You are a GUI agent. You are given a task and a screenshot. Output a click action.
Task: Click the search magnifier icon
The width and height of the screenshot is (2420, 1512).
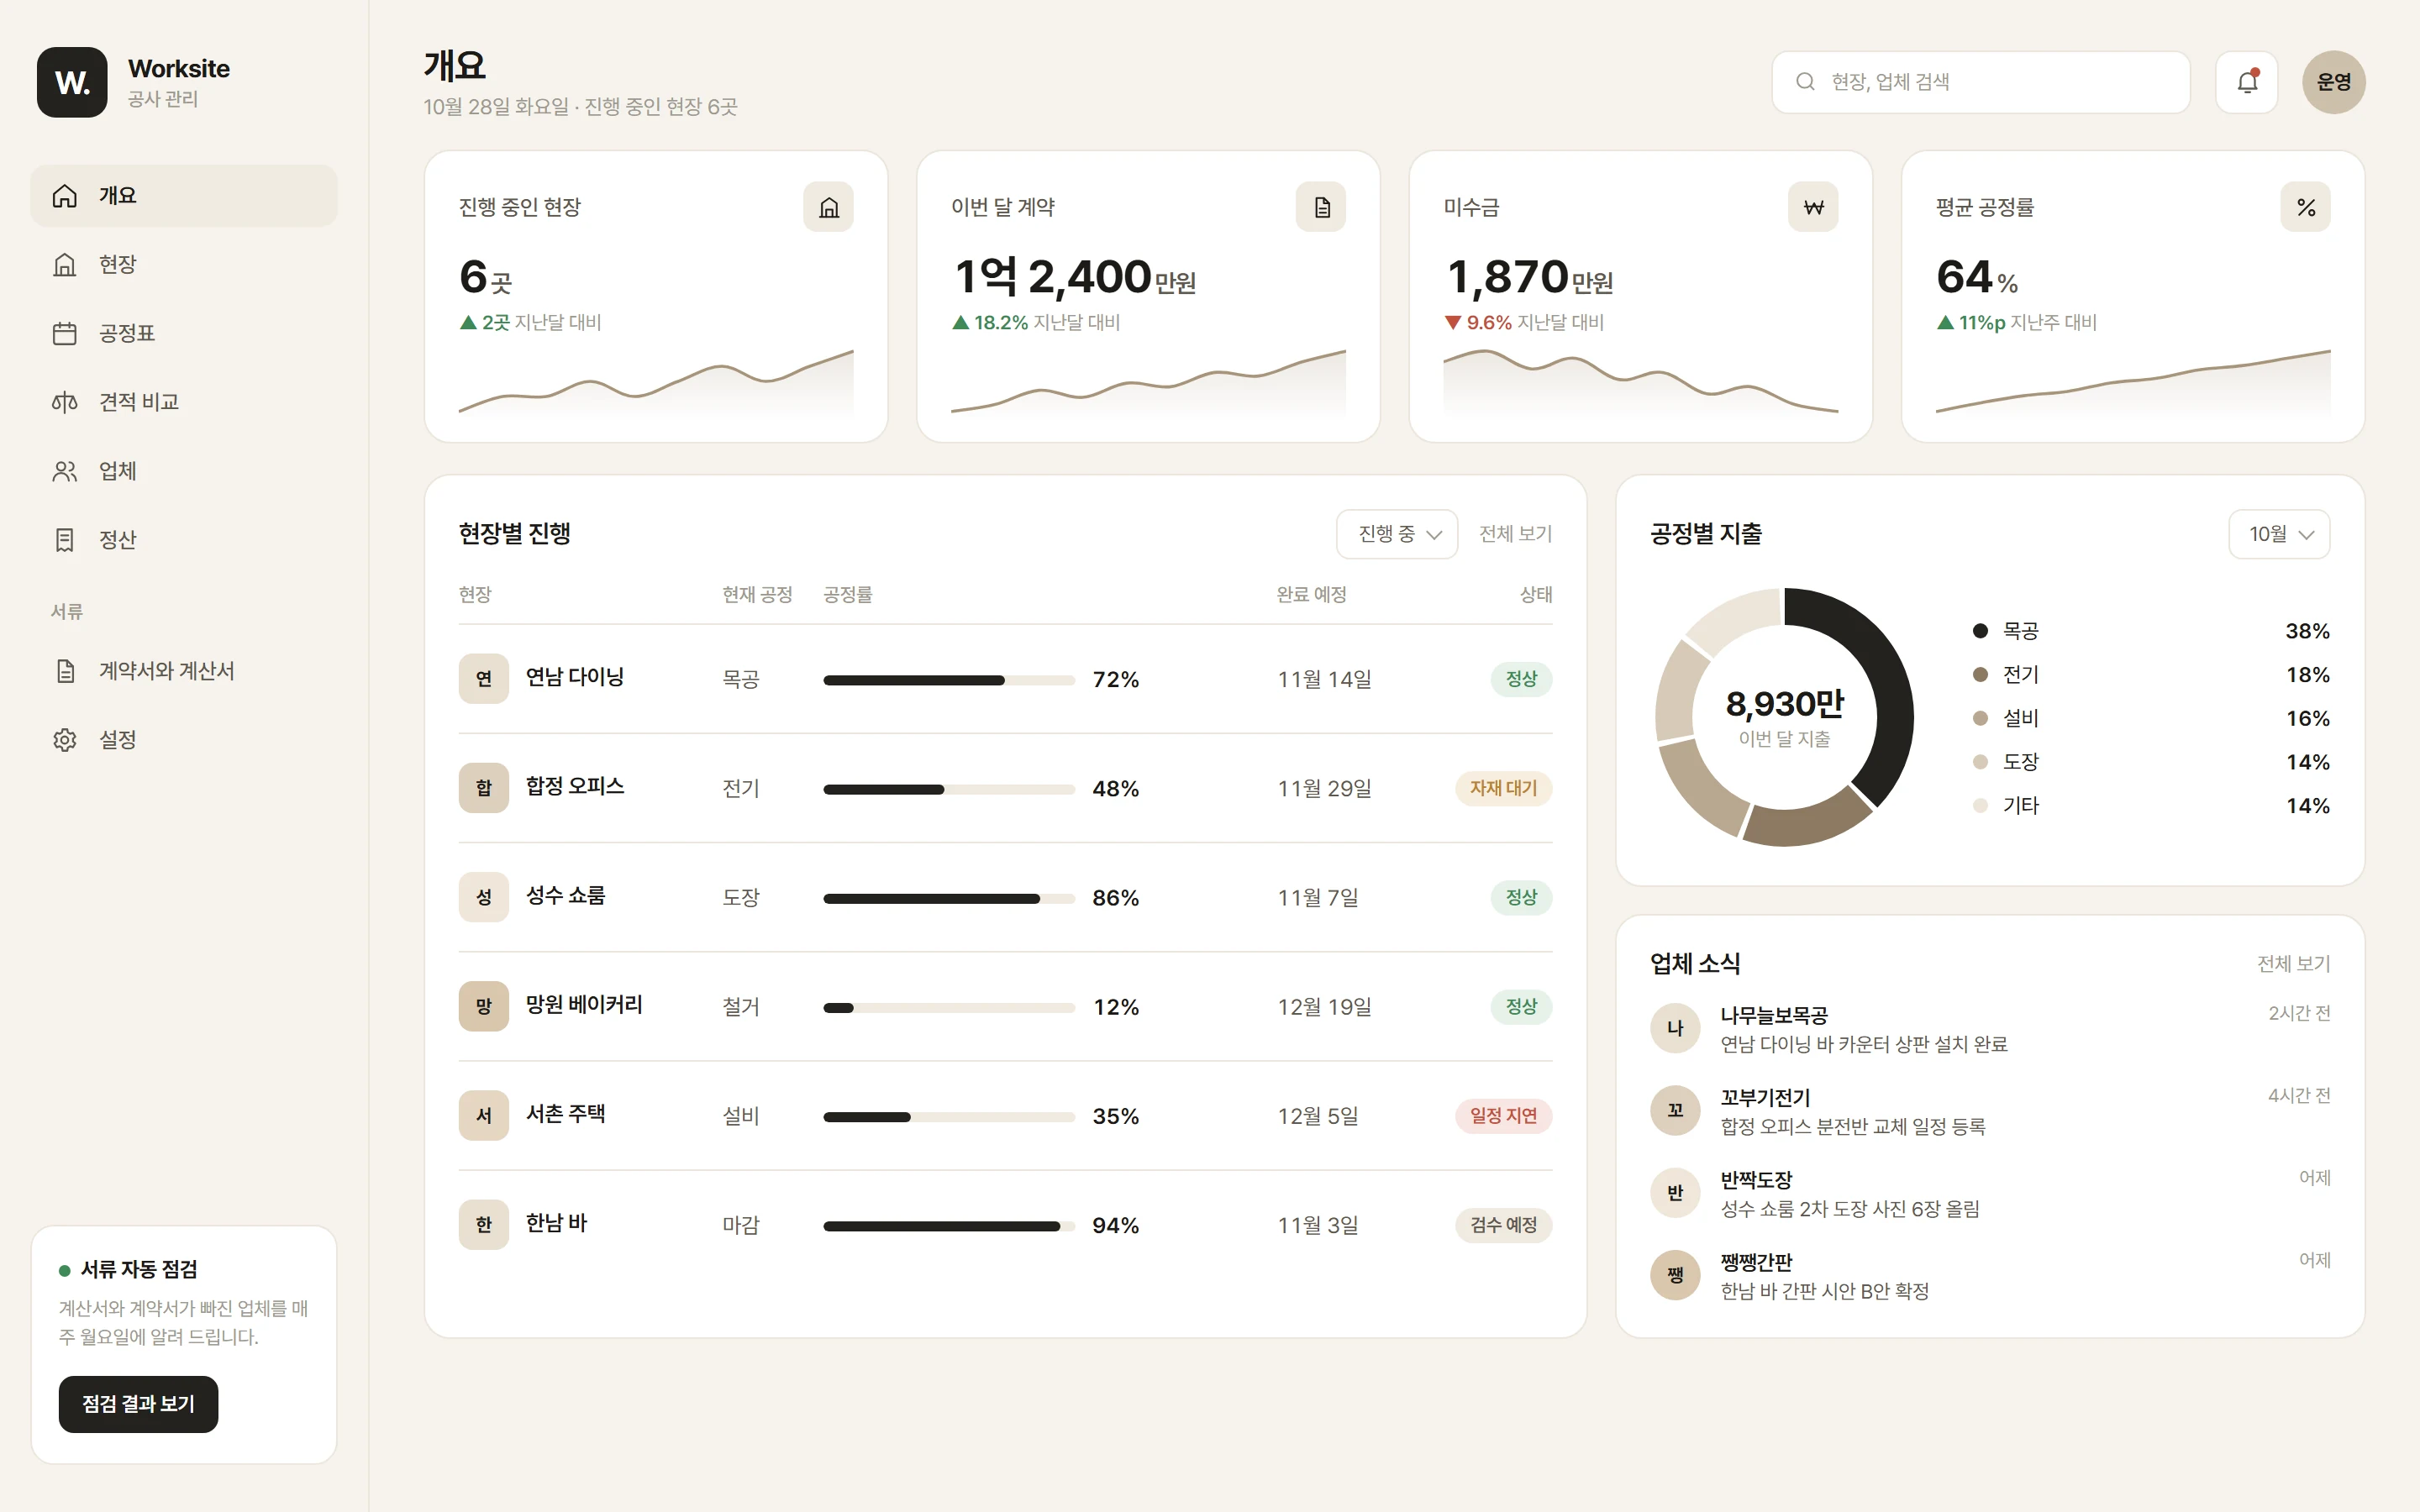click(1805, 82)
